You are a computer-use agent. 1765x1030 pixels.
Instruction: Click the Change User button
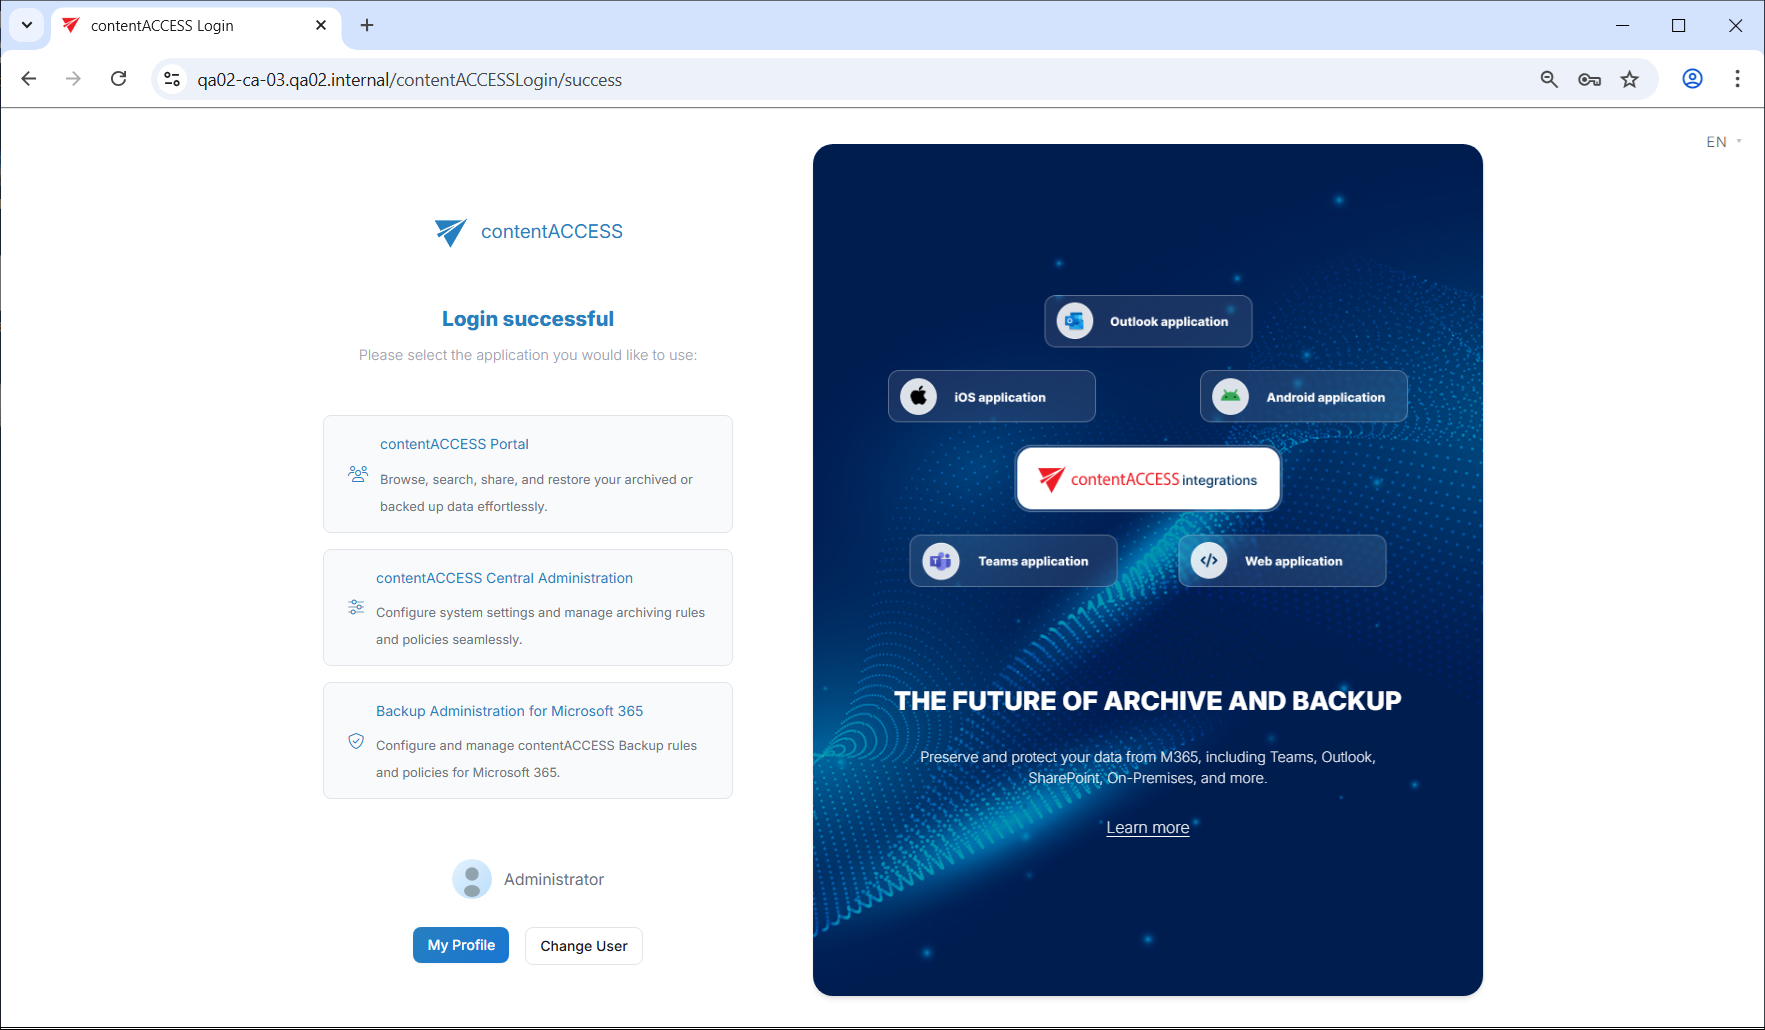coord(584,946)
